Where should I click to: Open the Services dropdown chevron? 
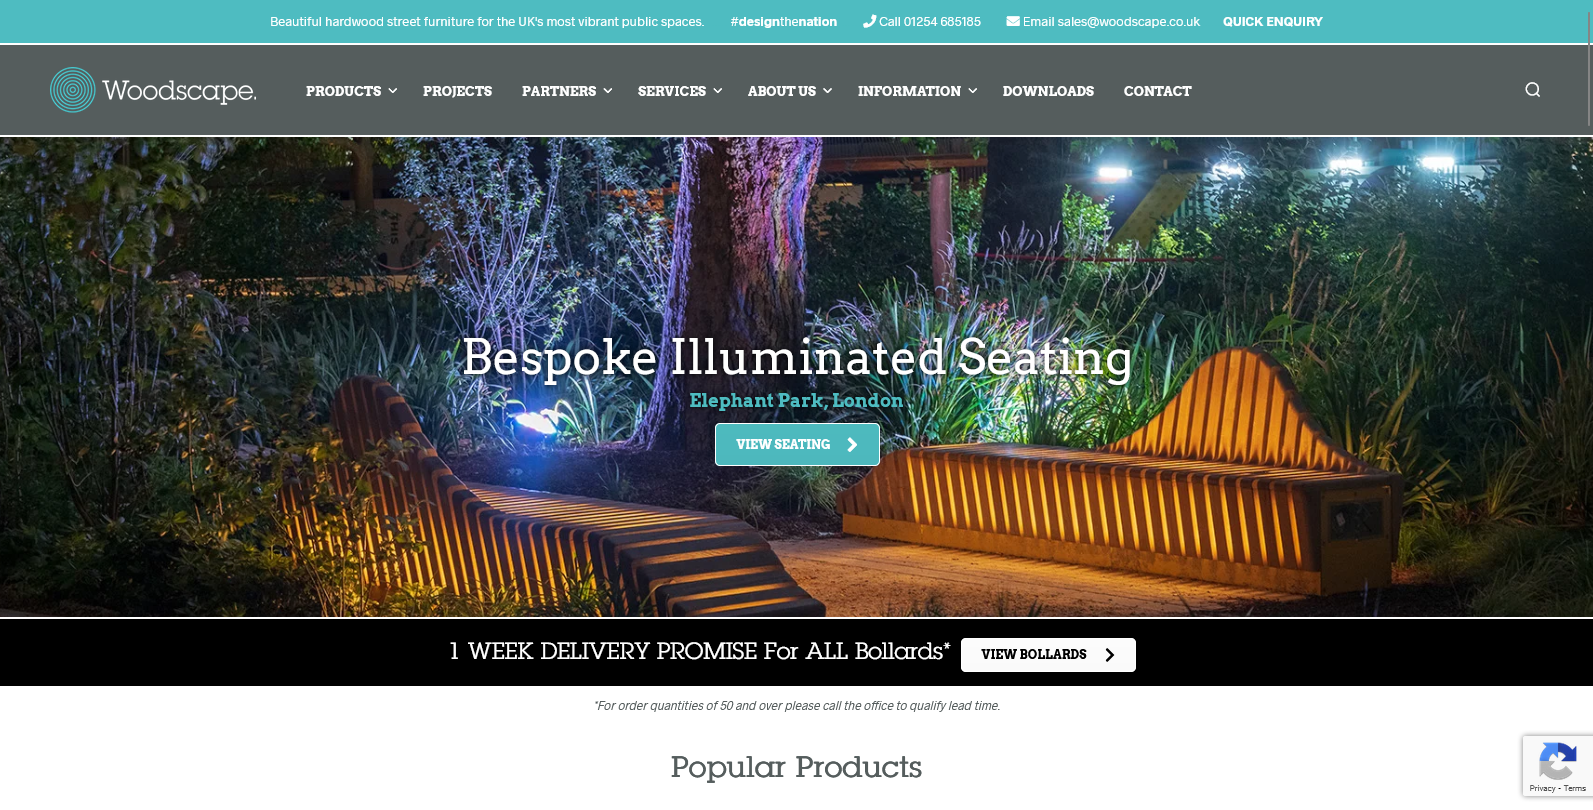[718, 91]
